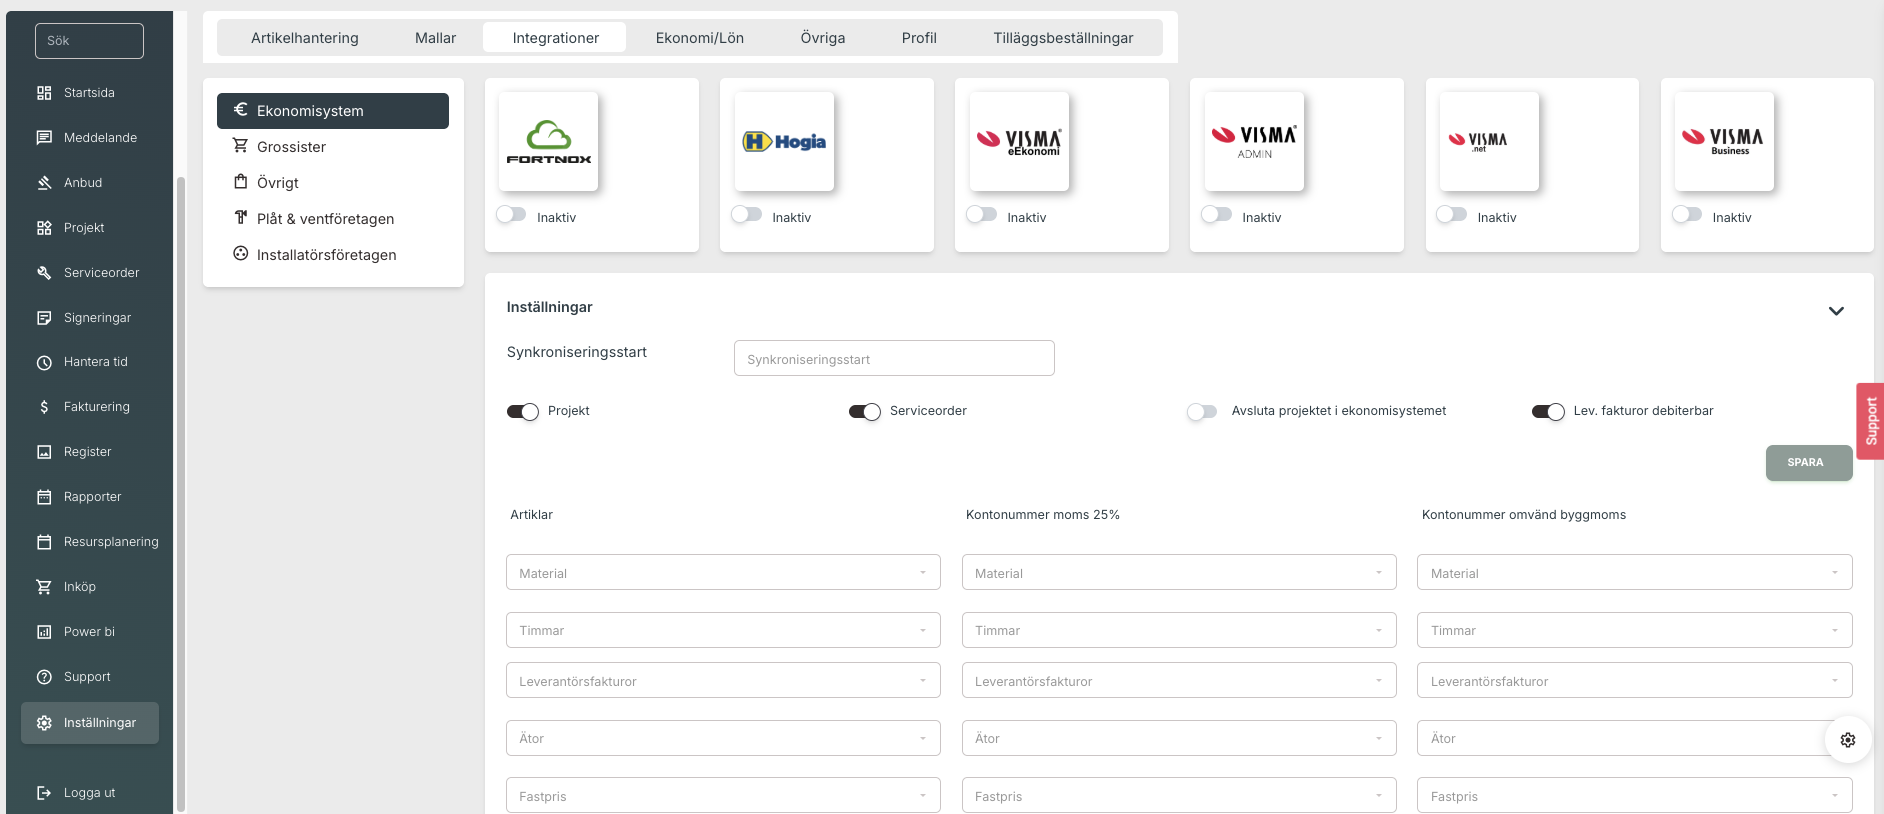Screen dimensions: 1884x814
Task: Click the Signeringar icon
Action: 44,318
